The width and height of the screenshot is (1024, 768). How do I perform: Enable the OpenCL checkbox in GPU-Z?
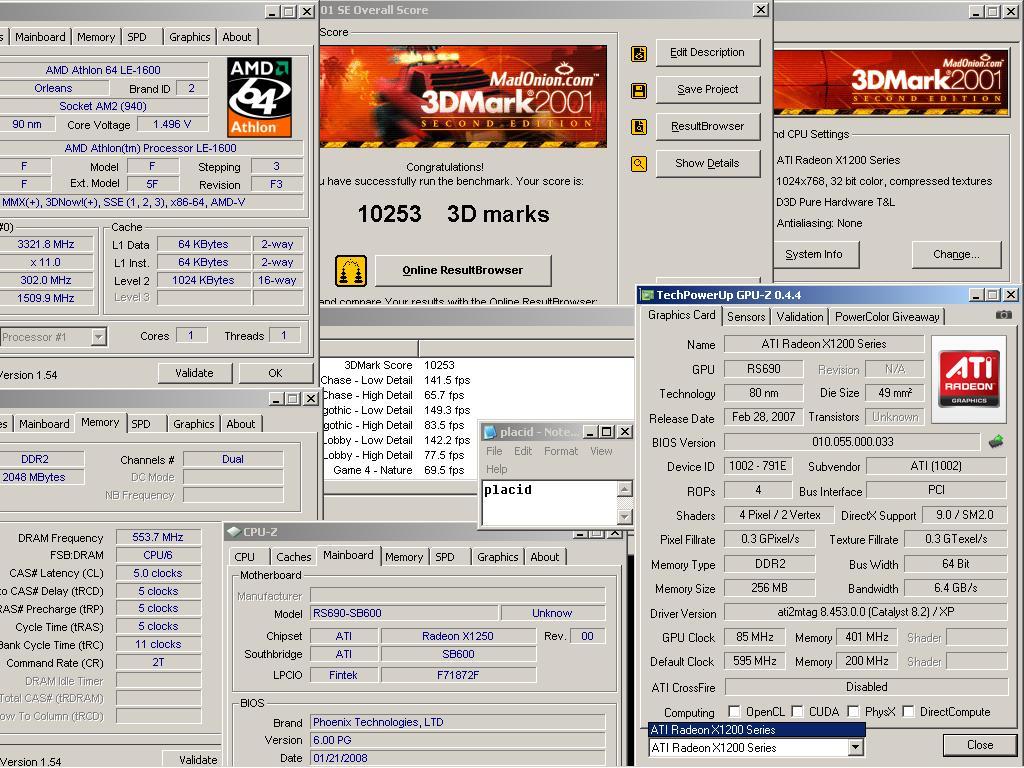pos(735,711)
